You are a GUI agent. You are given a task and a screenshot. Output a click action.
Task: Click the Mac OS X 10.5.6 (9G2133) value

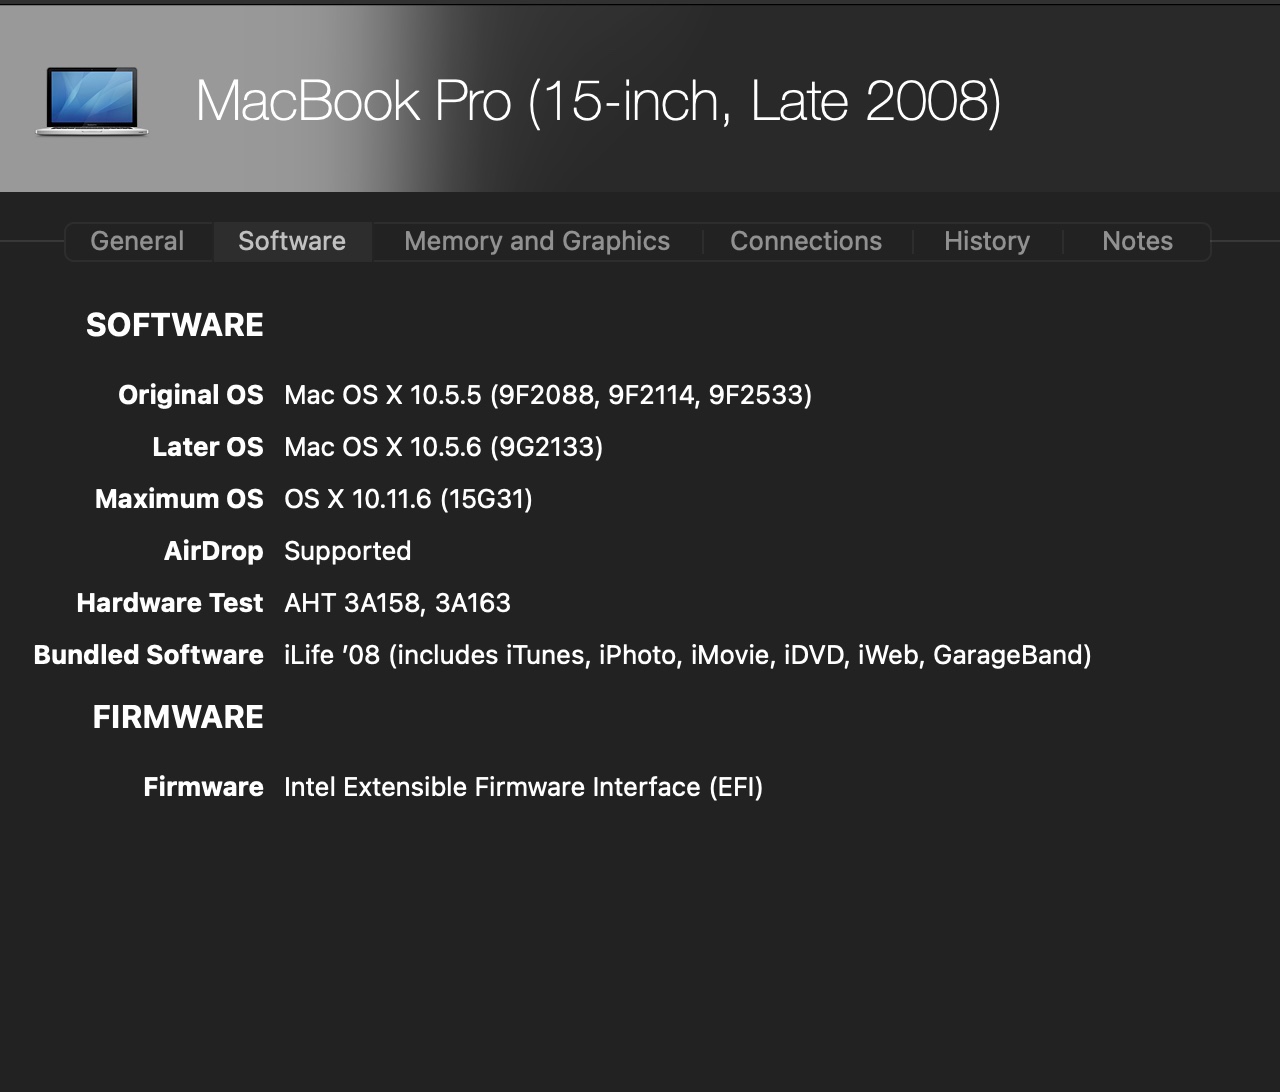tap(443, 447)
